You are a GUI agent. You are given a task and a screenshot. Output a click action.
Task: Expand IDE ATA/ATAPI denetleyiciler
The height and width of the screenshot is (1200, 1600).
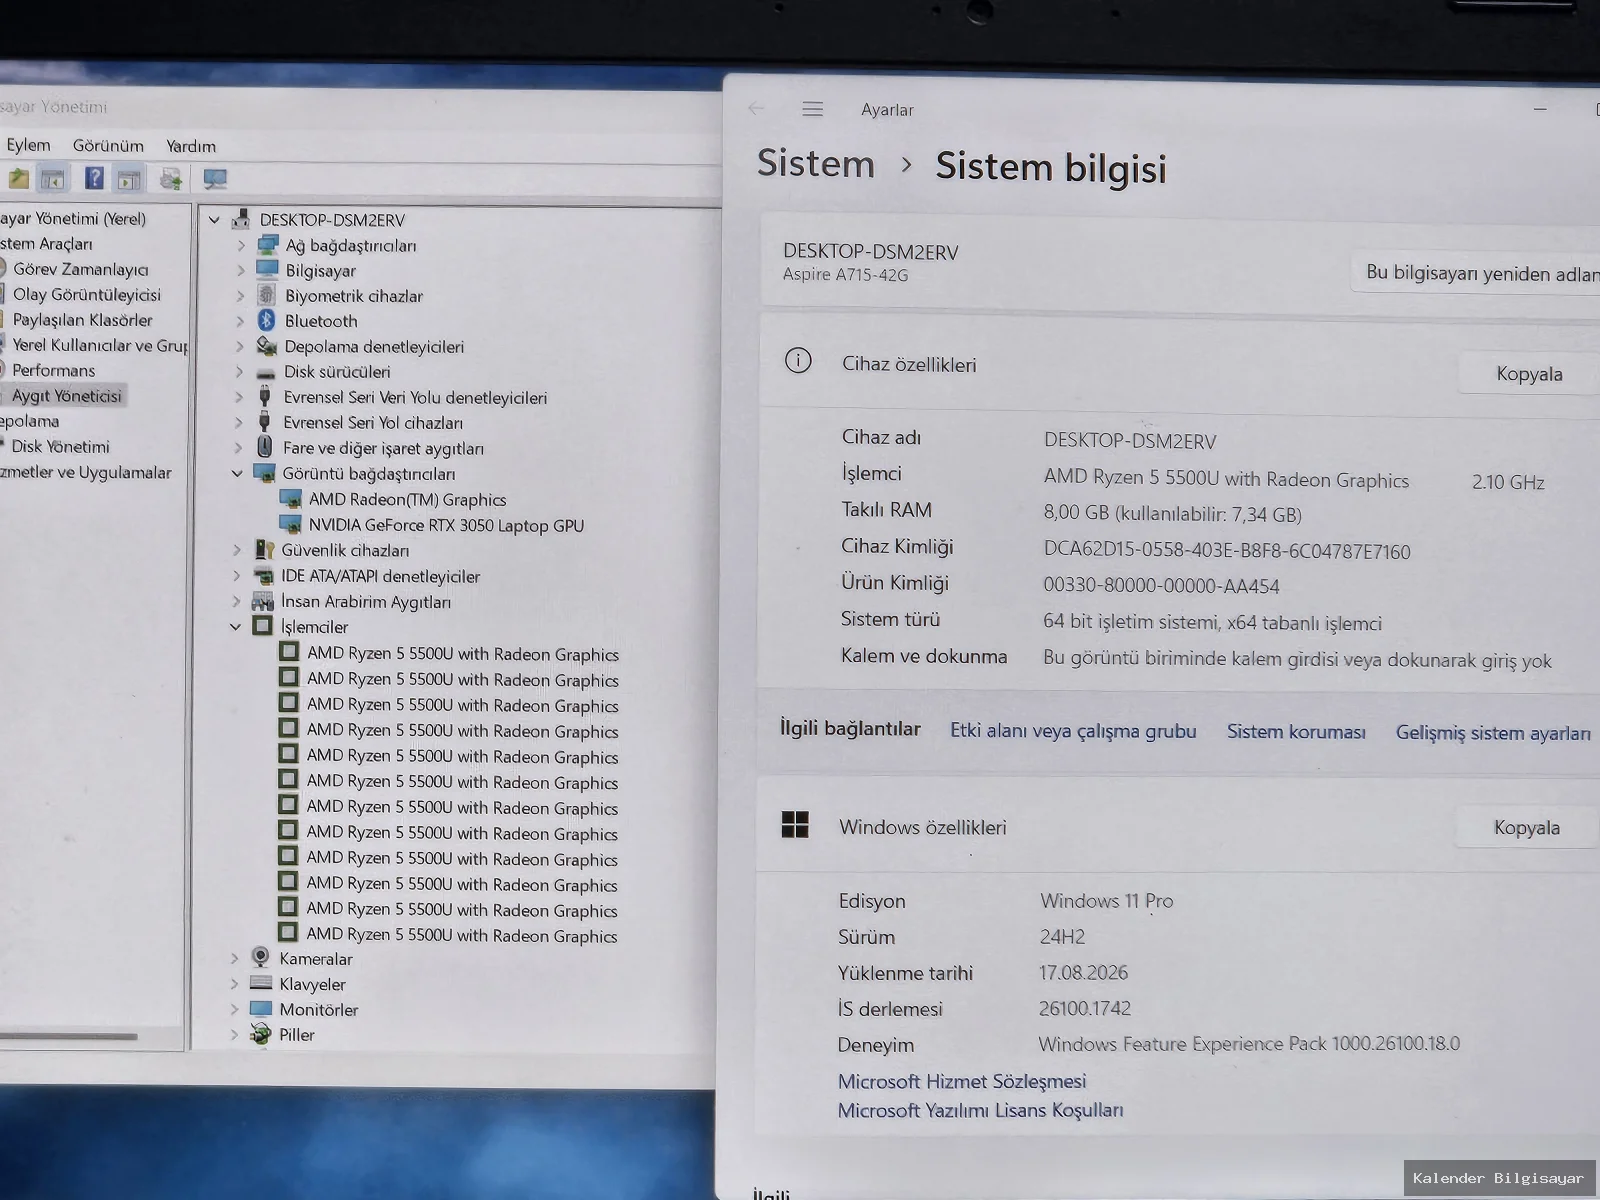(237, 575)
